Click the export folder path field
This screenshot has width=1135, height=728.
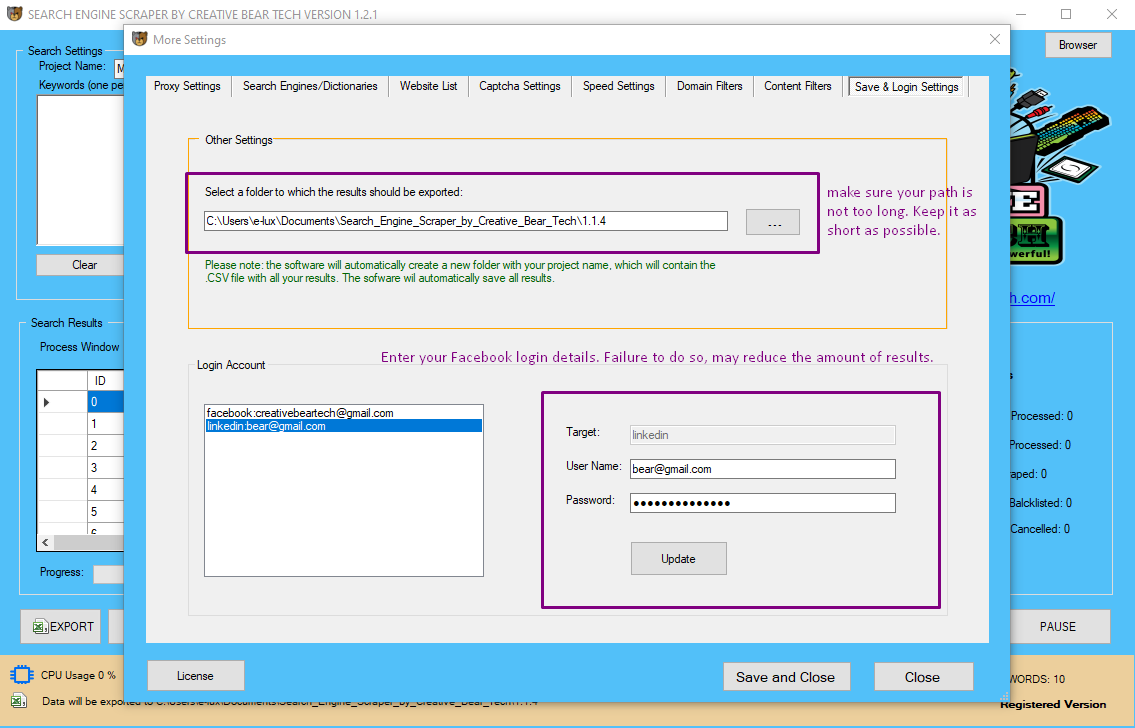pos(465,221)
